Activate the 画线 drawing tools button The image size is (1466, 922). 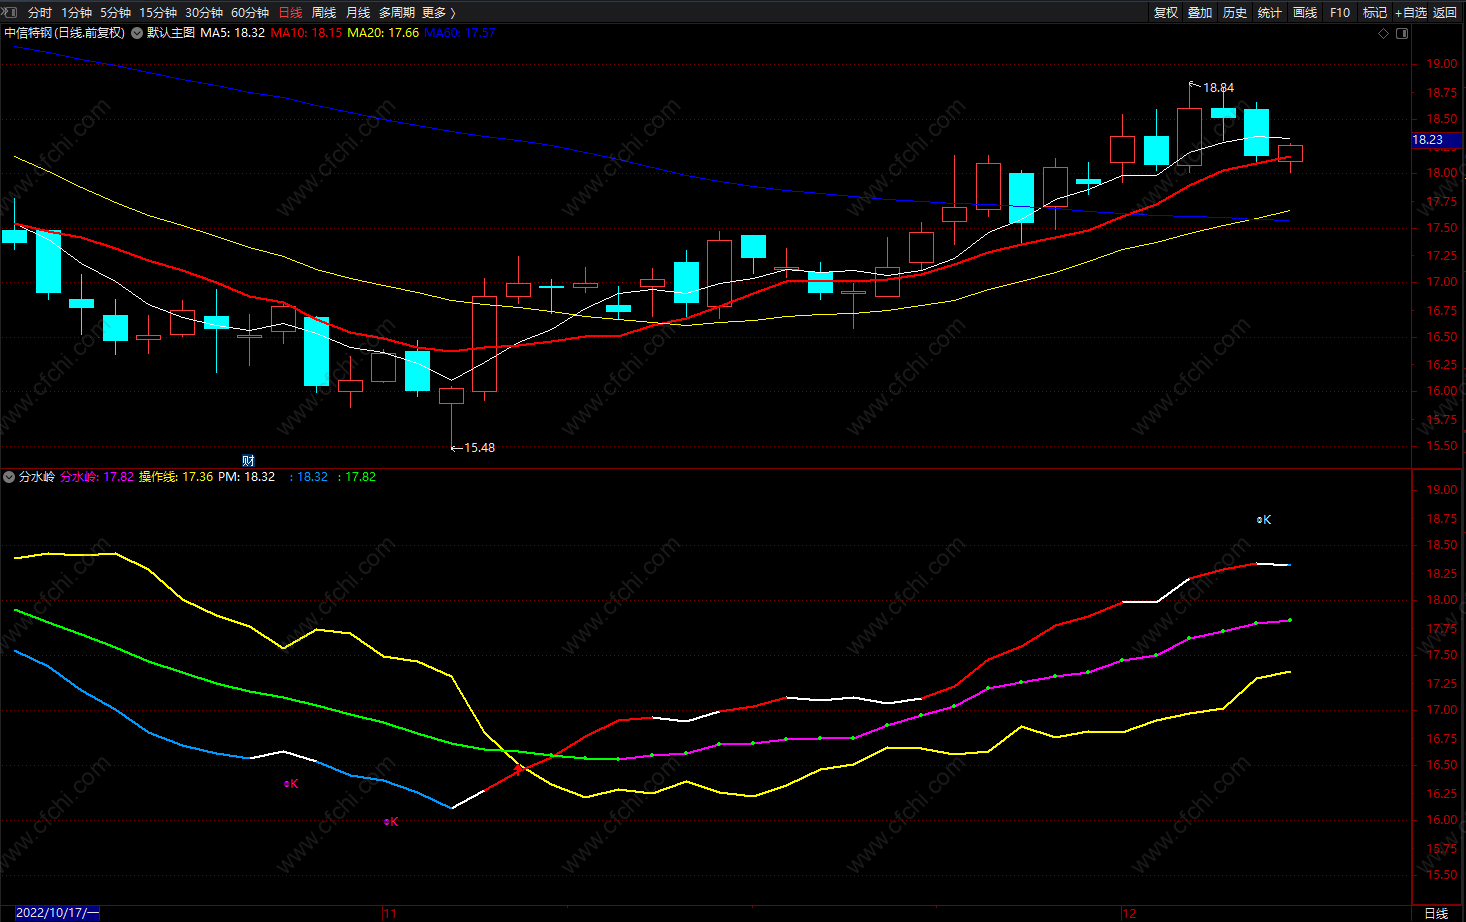coord(1305,12)
